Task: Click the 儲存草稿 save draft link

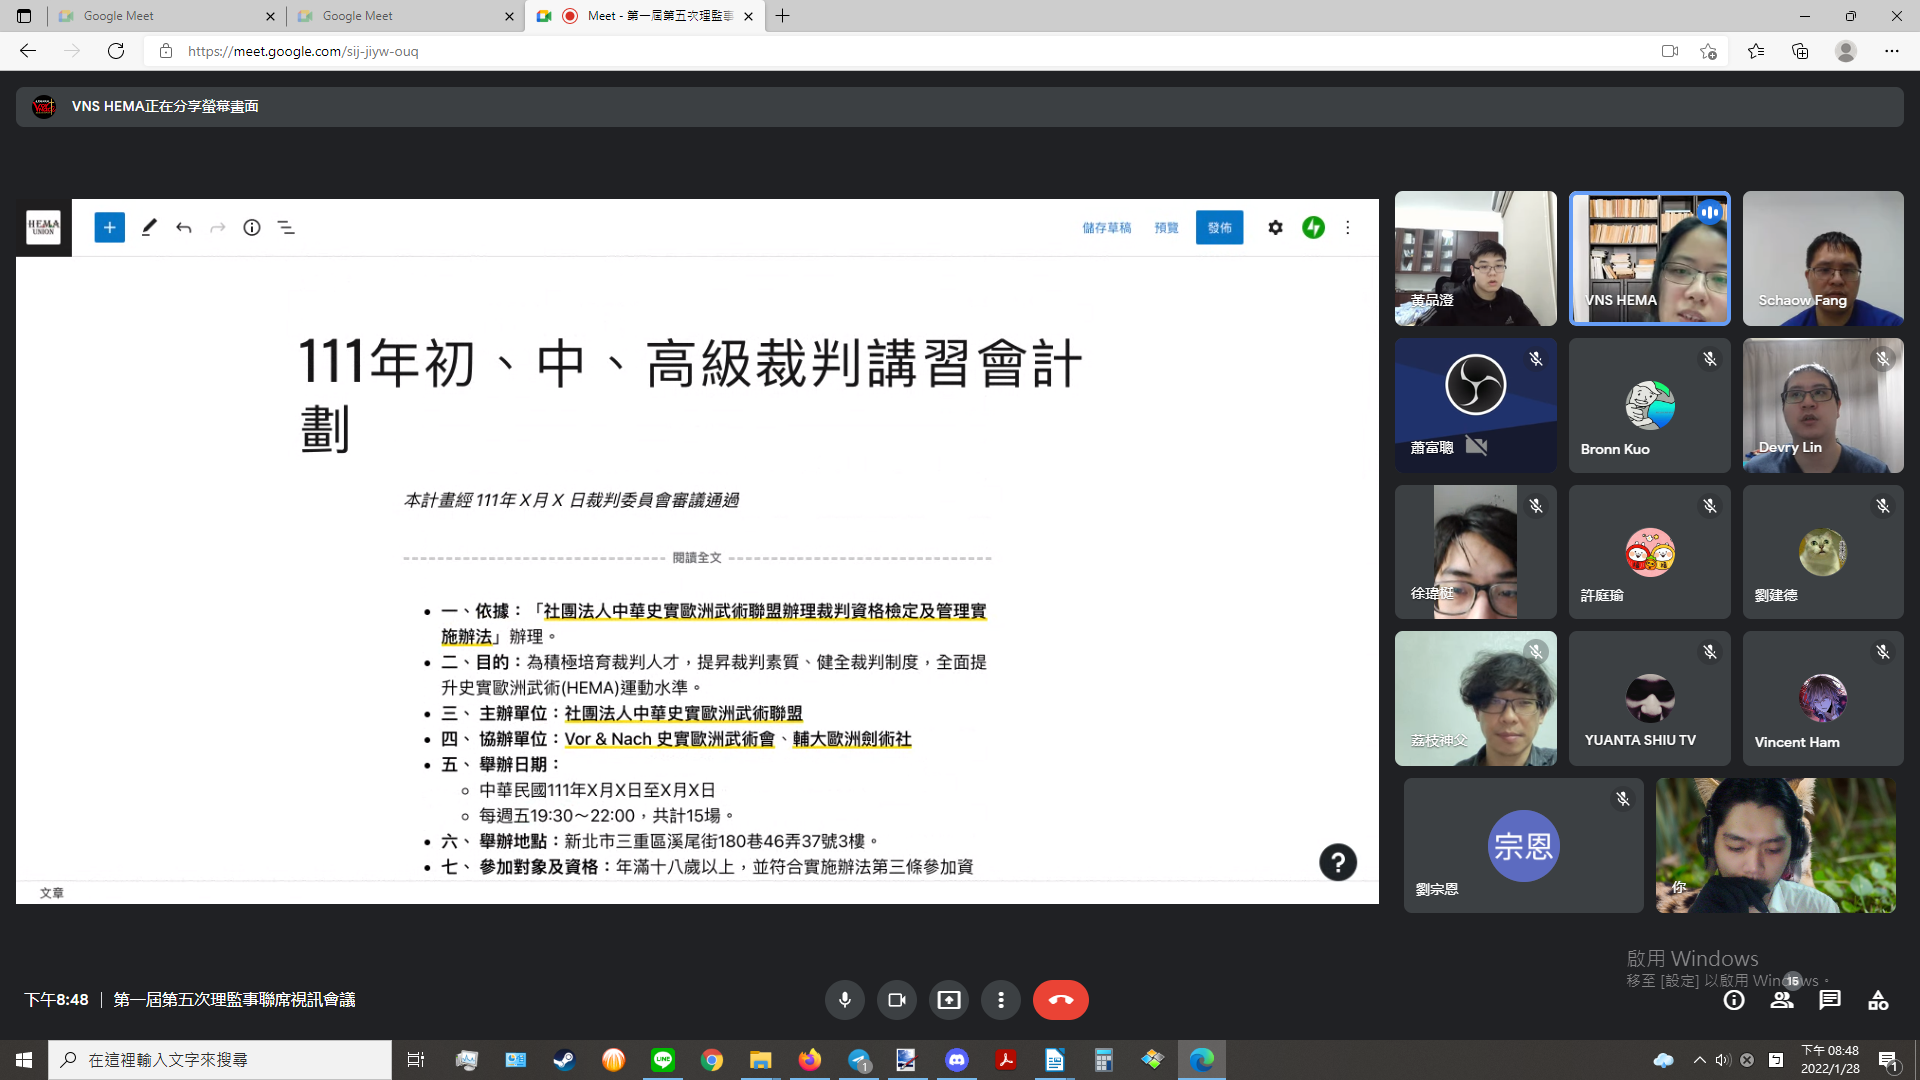Action: point(1106,228)
